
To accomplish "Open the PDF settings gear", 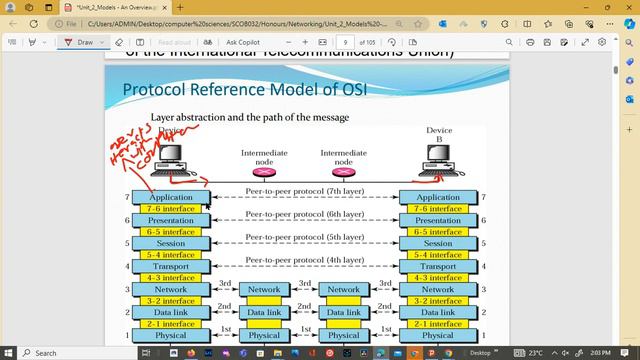I will coord(602,42).
